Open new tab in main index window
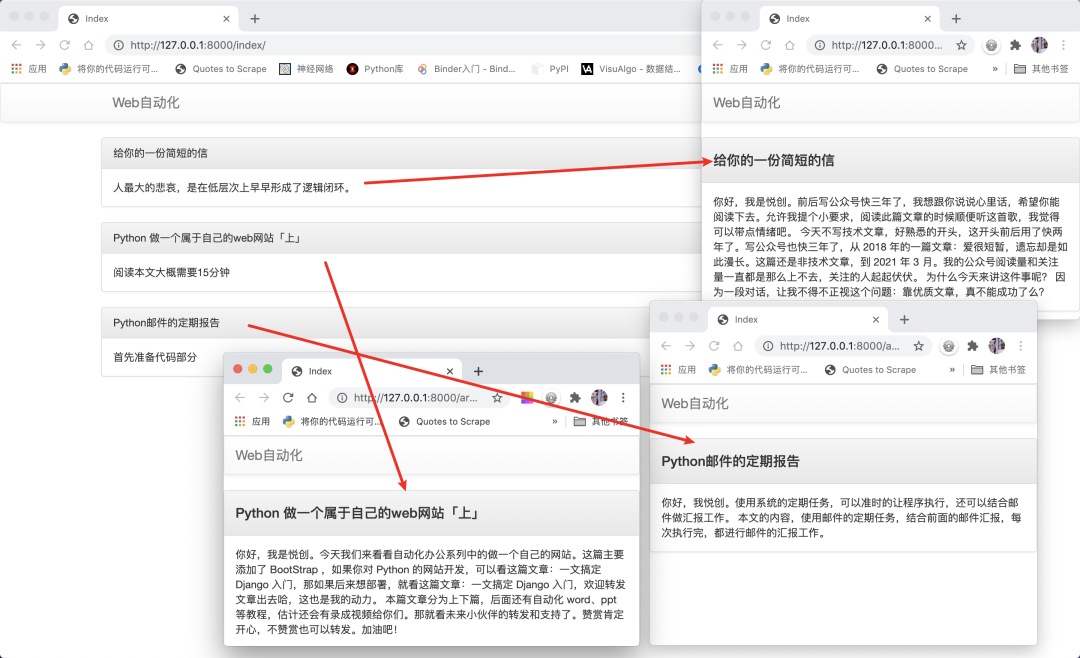The width and height of the screenshot is (1080, 658). pos(255,19)
